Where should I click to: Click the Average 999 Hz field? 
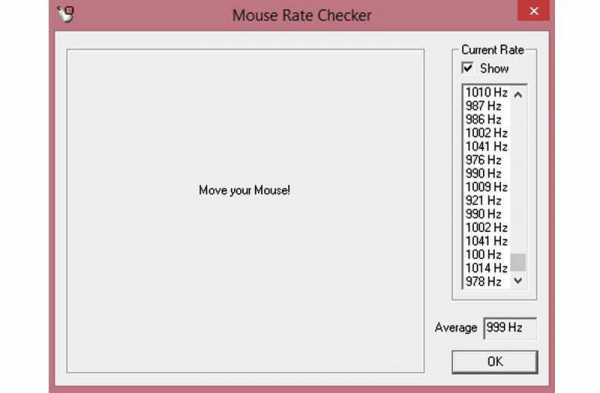point(510,328)
